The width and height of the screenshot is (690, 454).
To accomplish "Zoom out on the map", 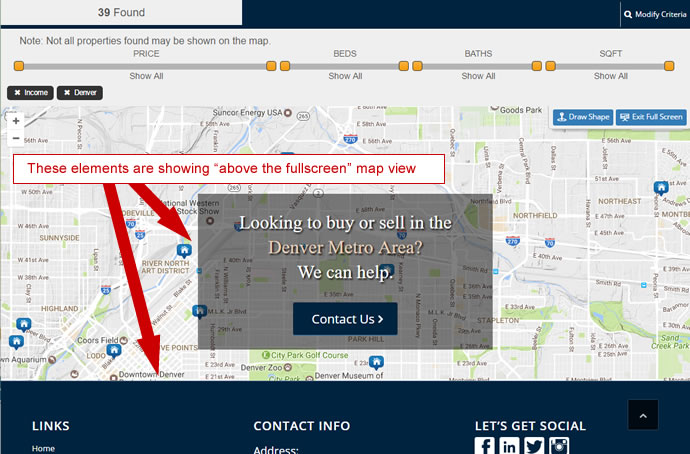I will [16, 138].
